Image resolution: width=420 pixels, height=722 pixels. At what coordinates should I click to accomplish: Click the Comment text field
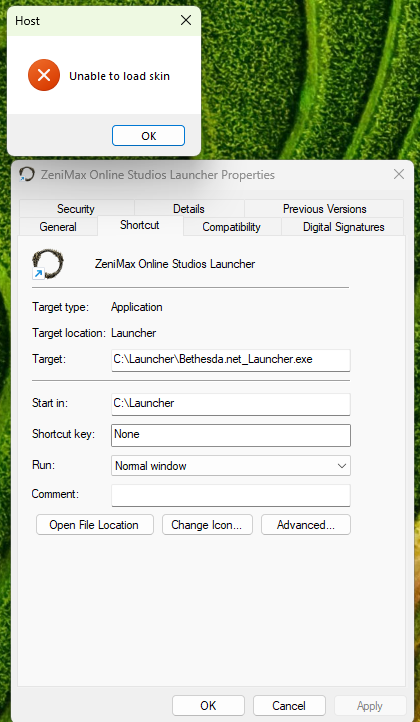click(231, 495)
